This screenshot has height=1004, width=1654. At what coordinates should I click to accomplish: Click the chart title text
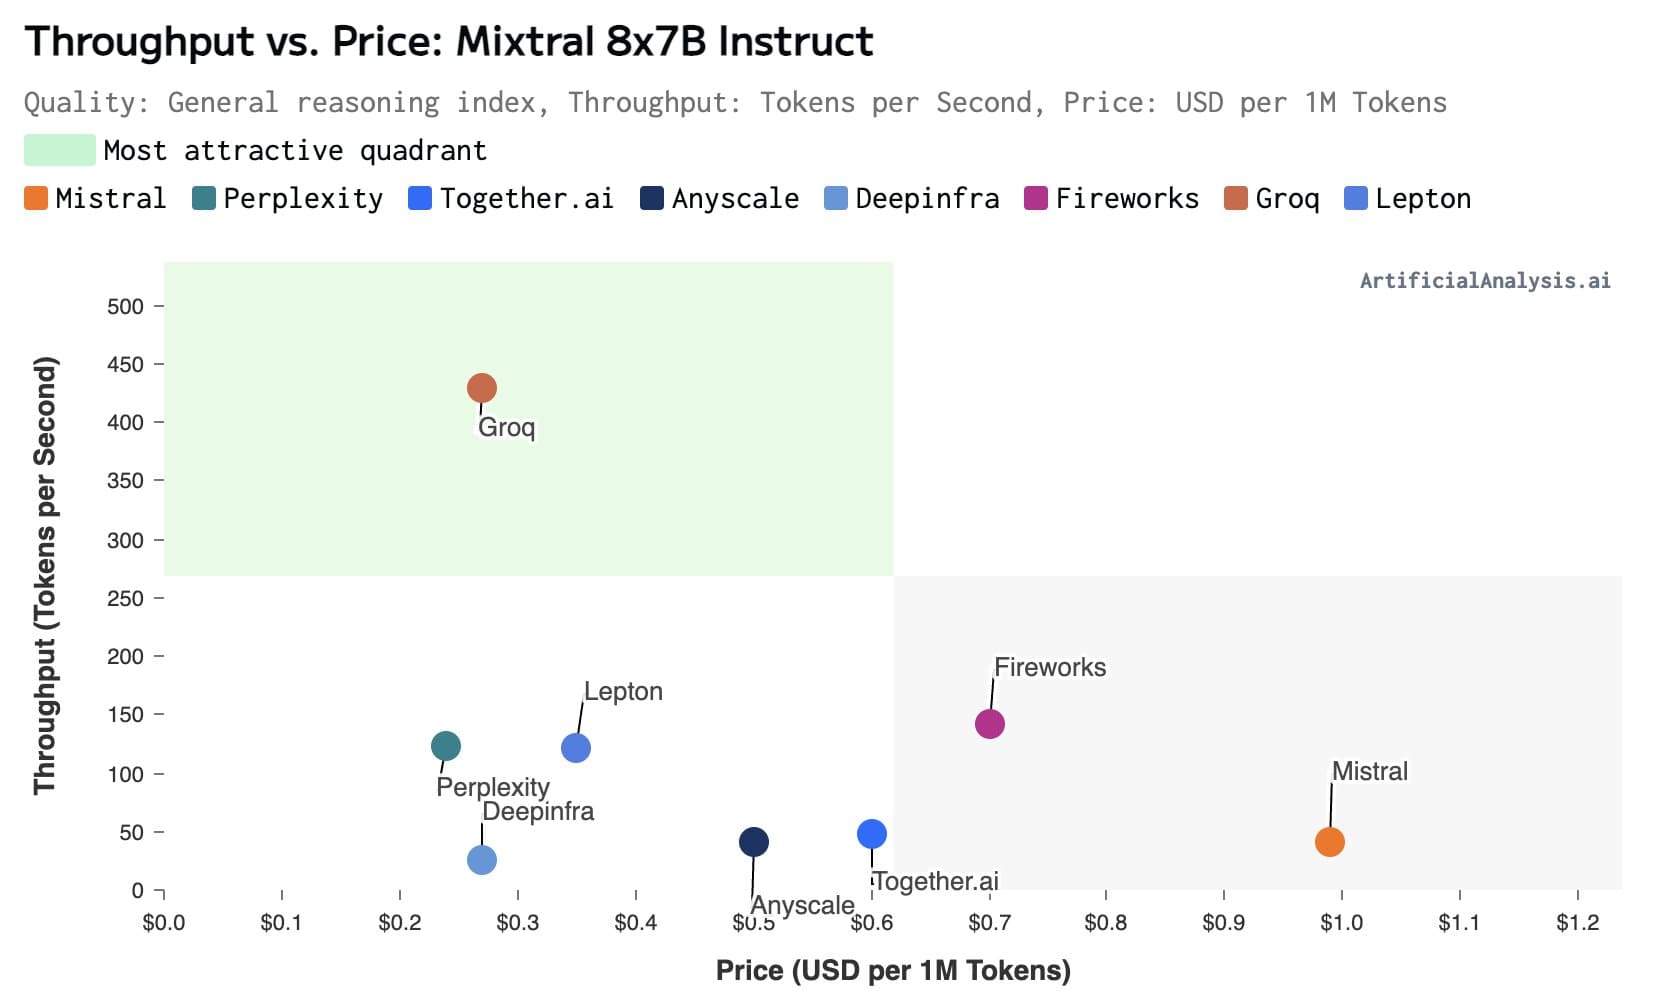click(x=449, y=42)
